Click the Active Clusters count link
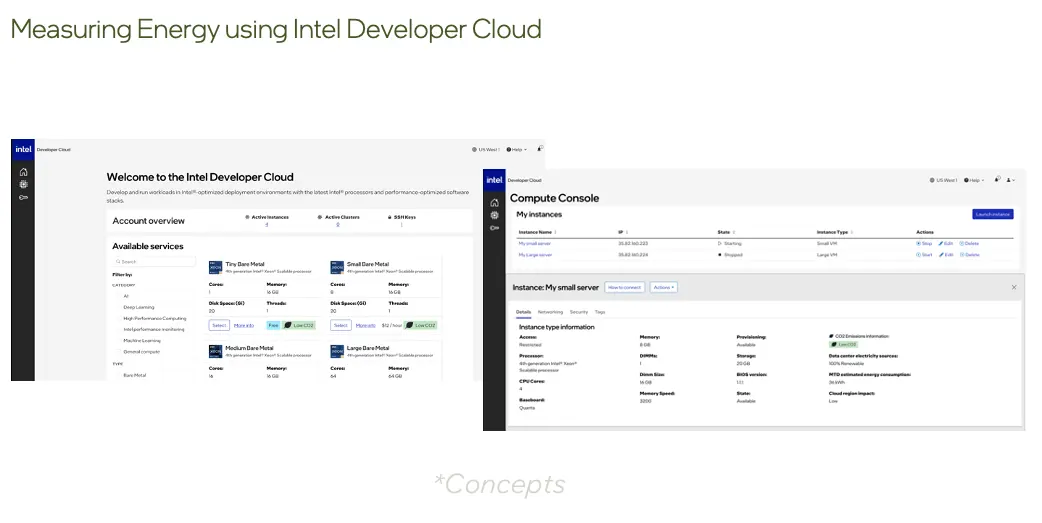The height and width of the screenshot is (523, 1042). click(338, 225)
